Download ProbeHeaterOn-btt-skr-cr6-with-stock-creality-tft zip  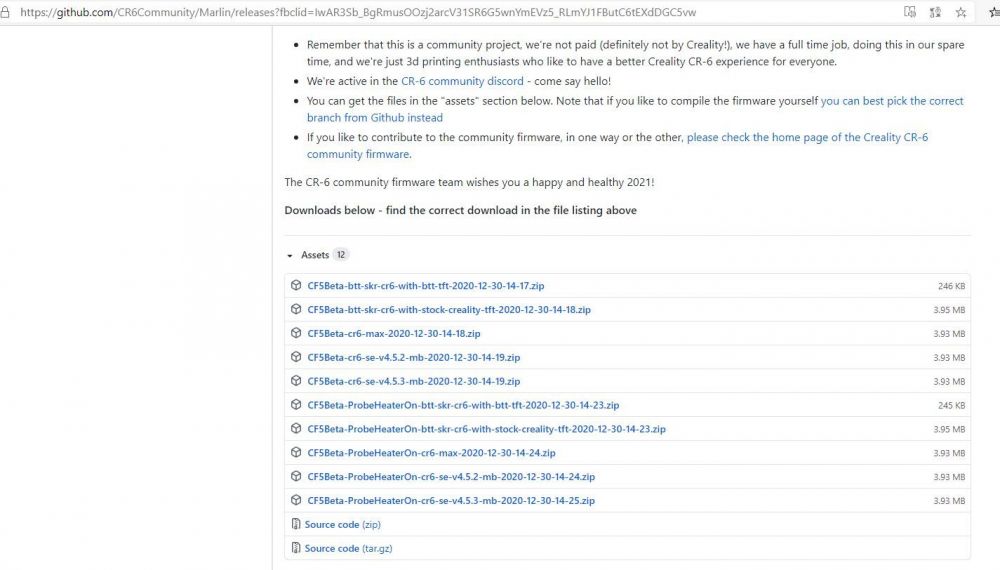(486, 429)
